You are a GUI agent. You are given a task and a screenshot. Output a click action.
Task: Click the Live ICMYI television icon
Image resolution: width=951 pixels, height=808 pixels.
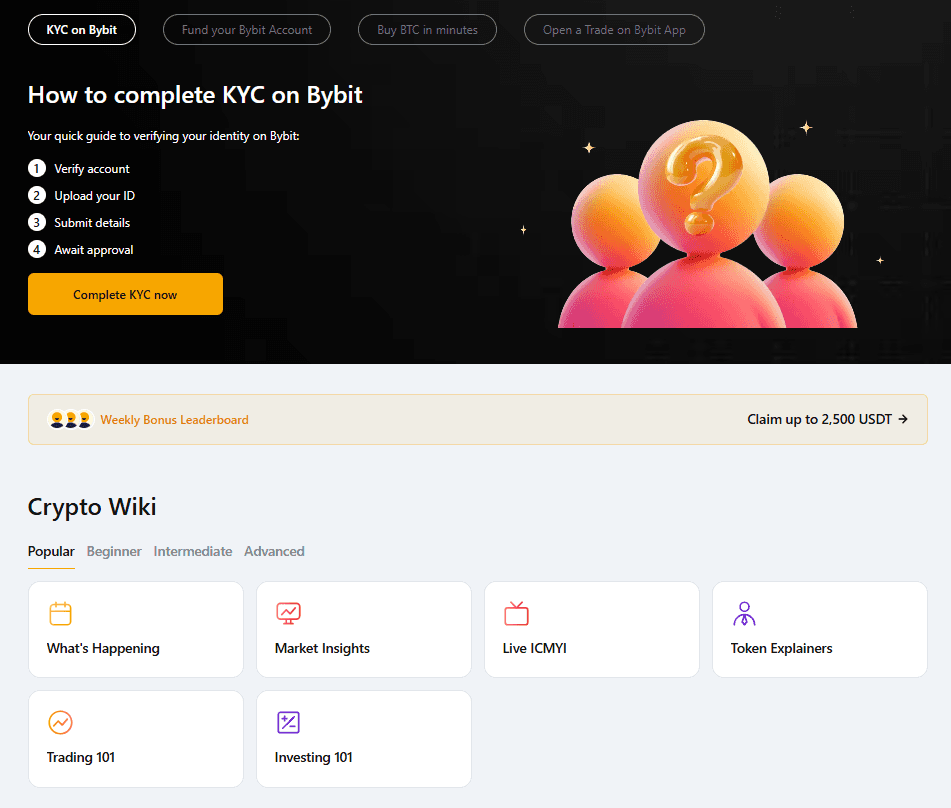click(516, 613)
